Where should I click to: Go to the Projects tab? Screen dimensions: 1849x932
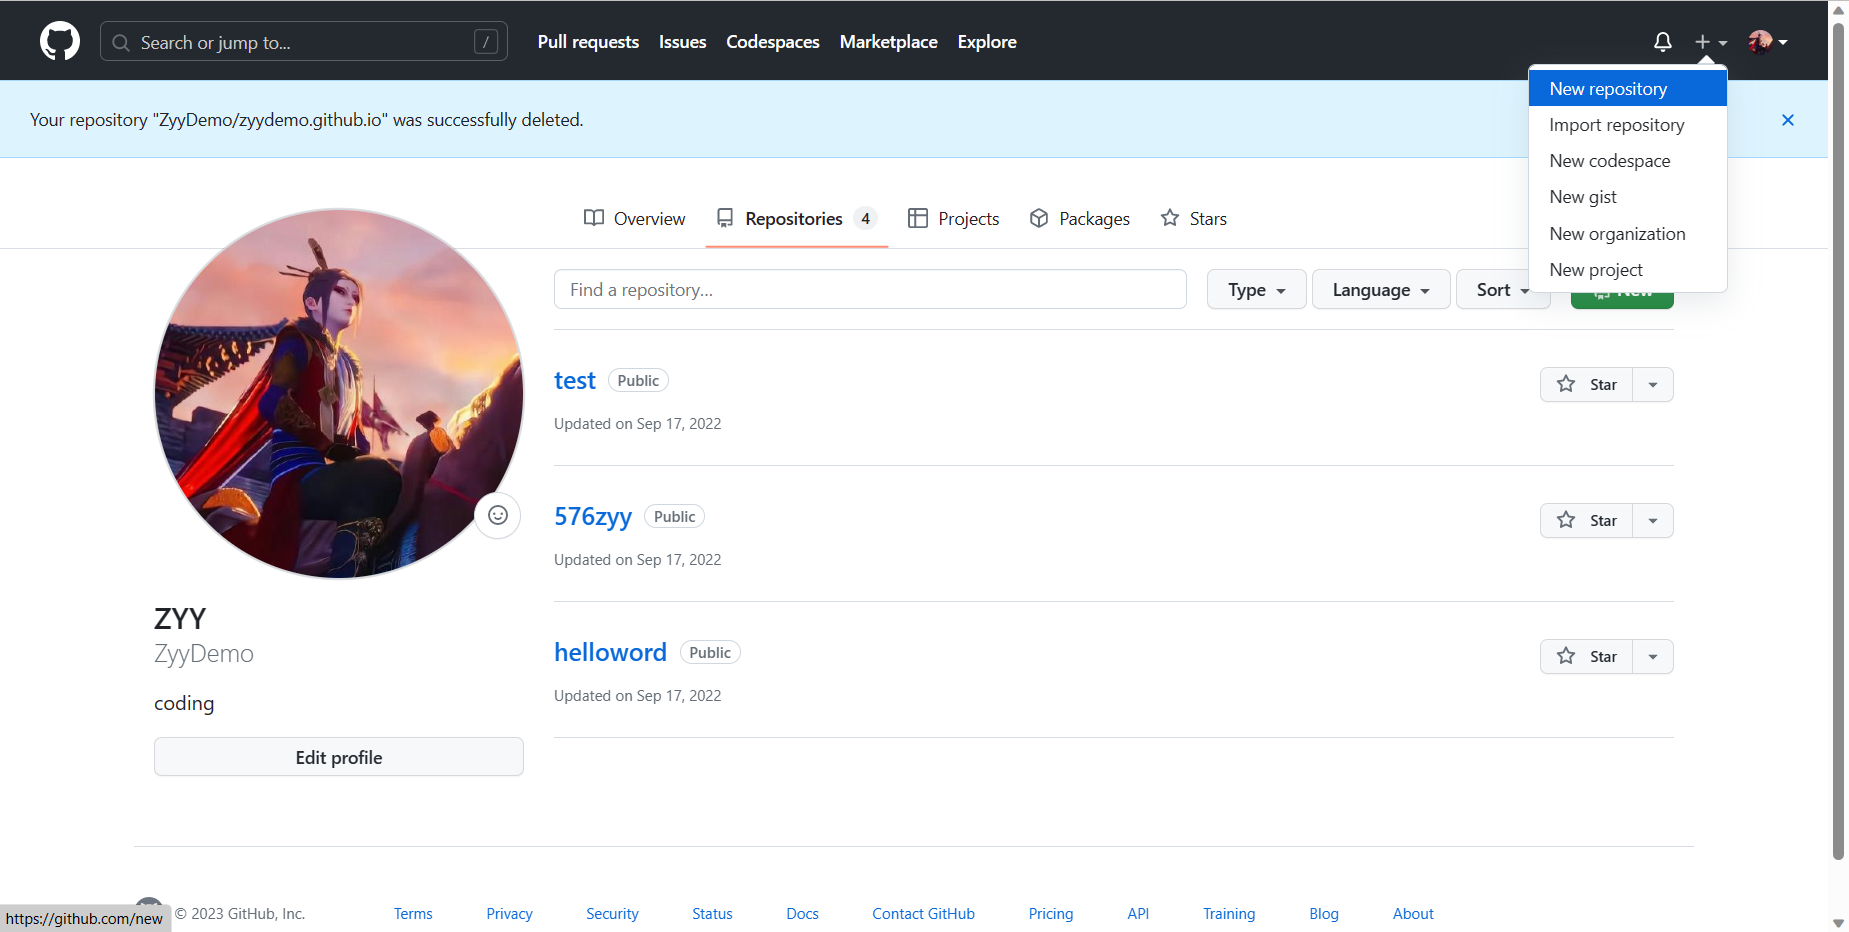953,218
